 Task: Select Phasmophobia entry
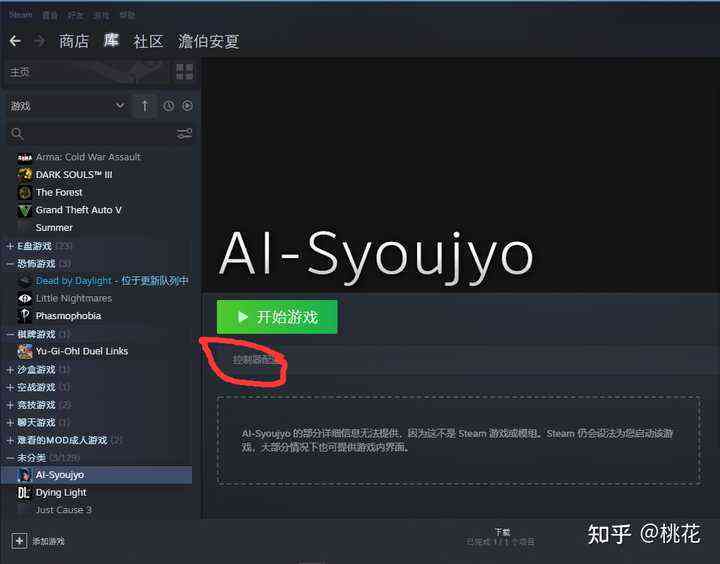pyautogui.click(x=68, y=316)
